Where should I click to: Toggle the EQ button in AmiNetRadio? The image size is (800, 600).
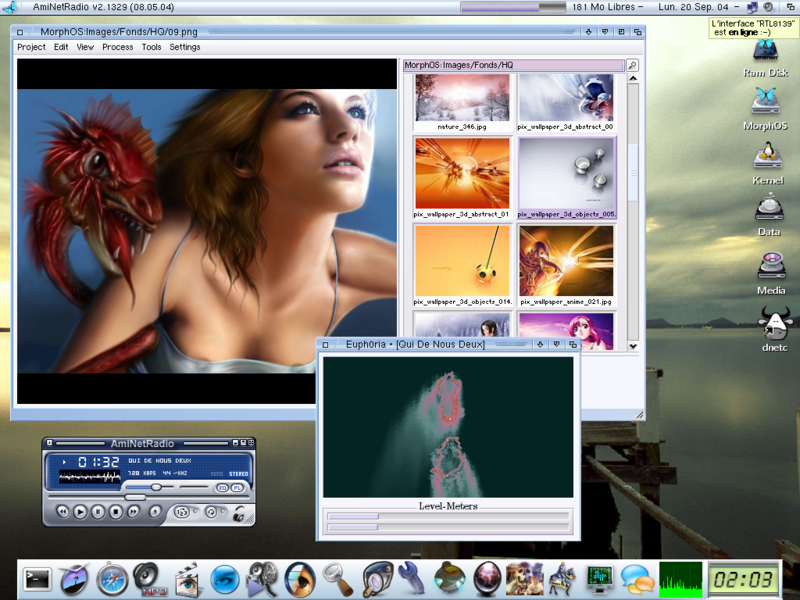tap(221, 488)
